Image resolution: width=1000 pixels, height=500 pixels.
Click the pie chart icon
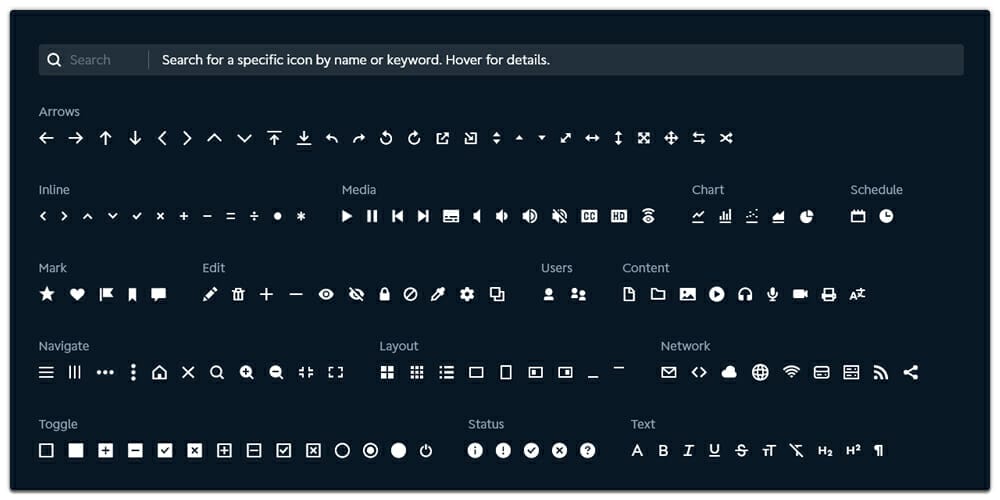tap(806, 216)
